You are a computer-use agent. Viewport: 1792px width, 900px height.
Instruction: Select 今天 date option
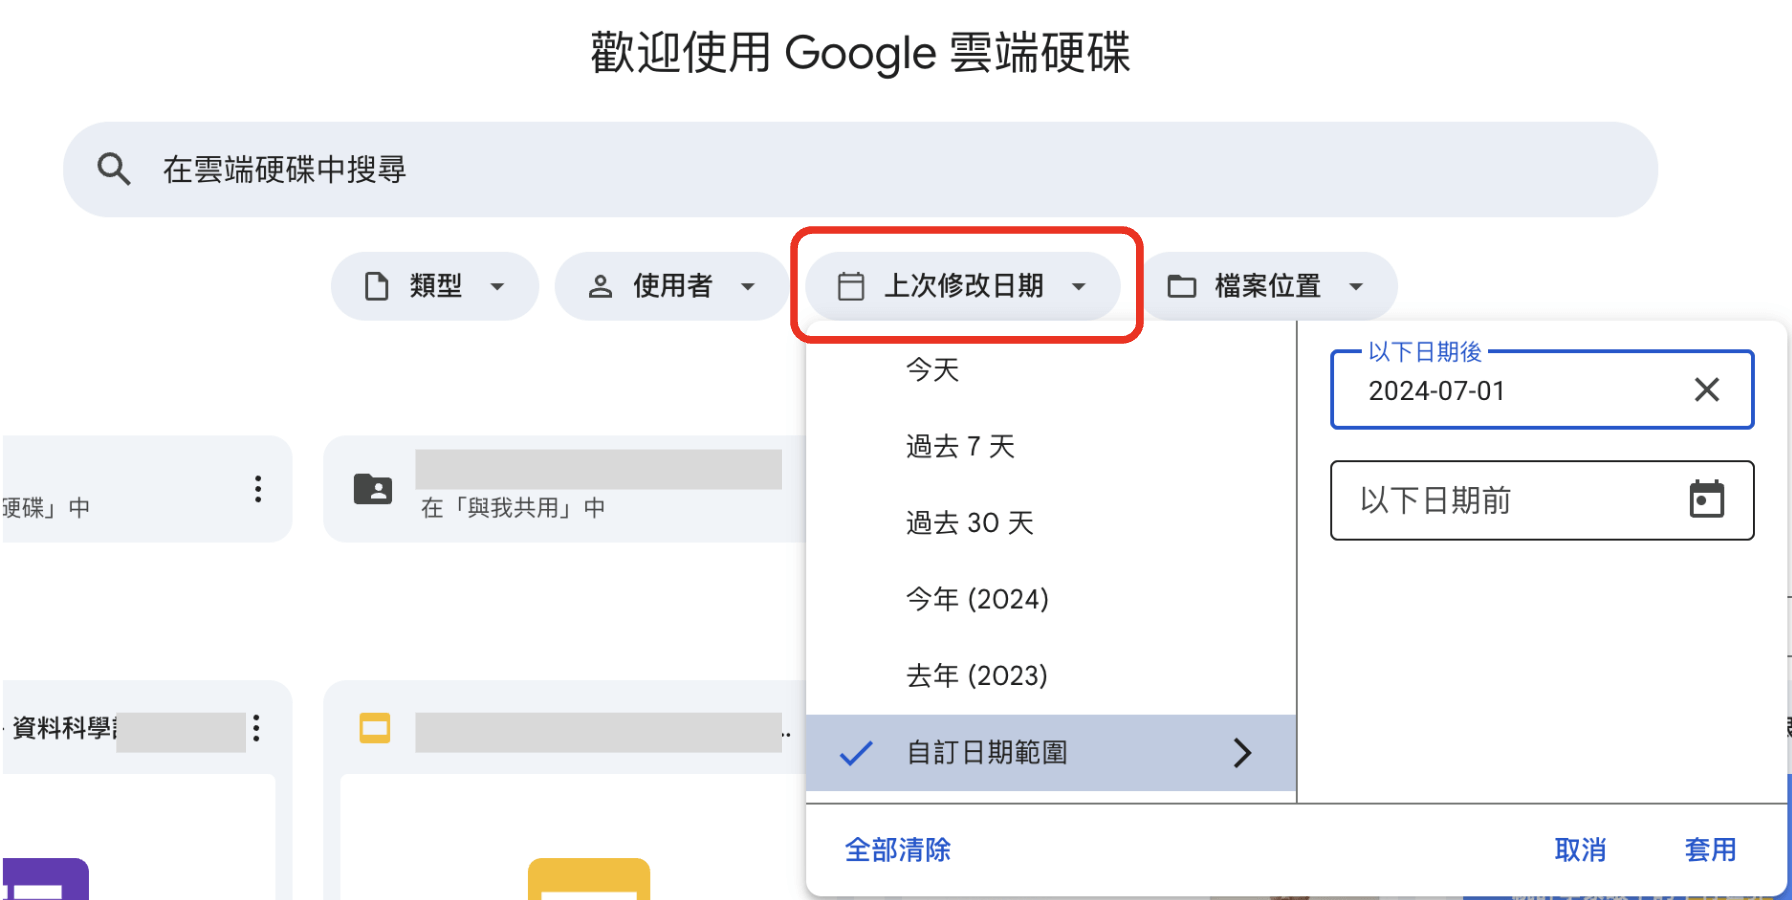[x=1051, y=370]
